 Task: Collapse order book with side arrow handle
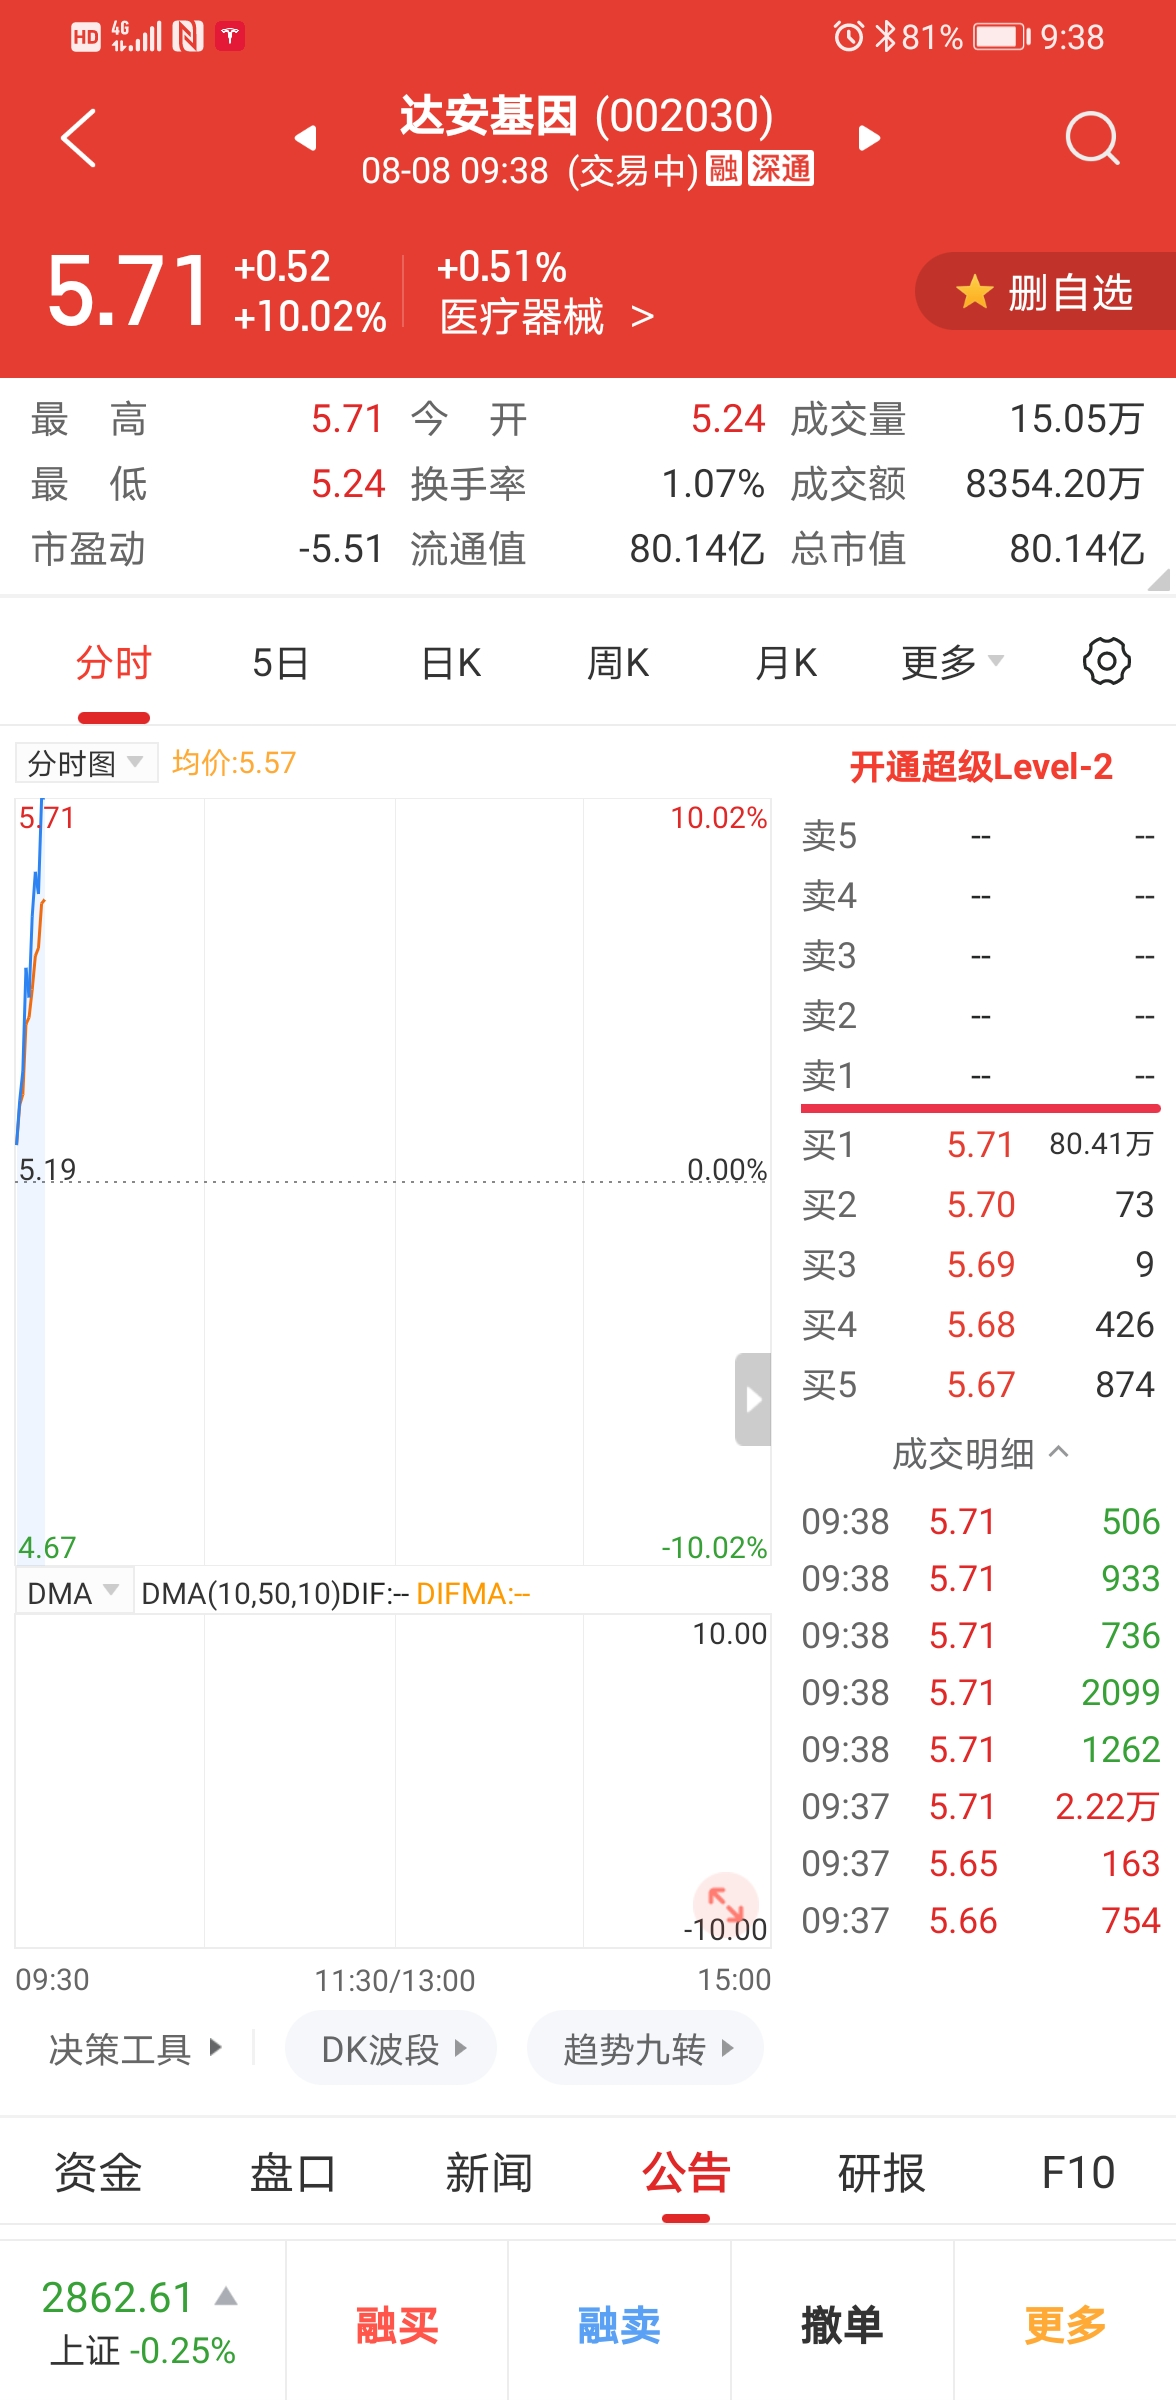[753, 1399]
